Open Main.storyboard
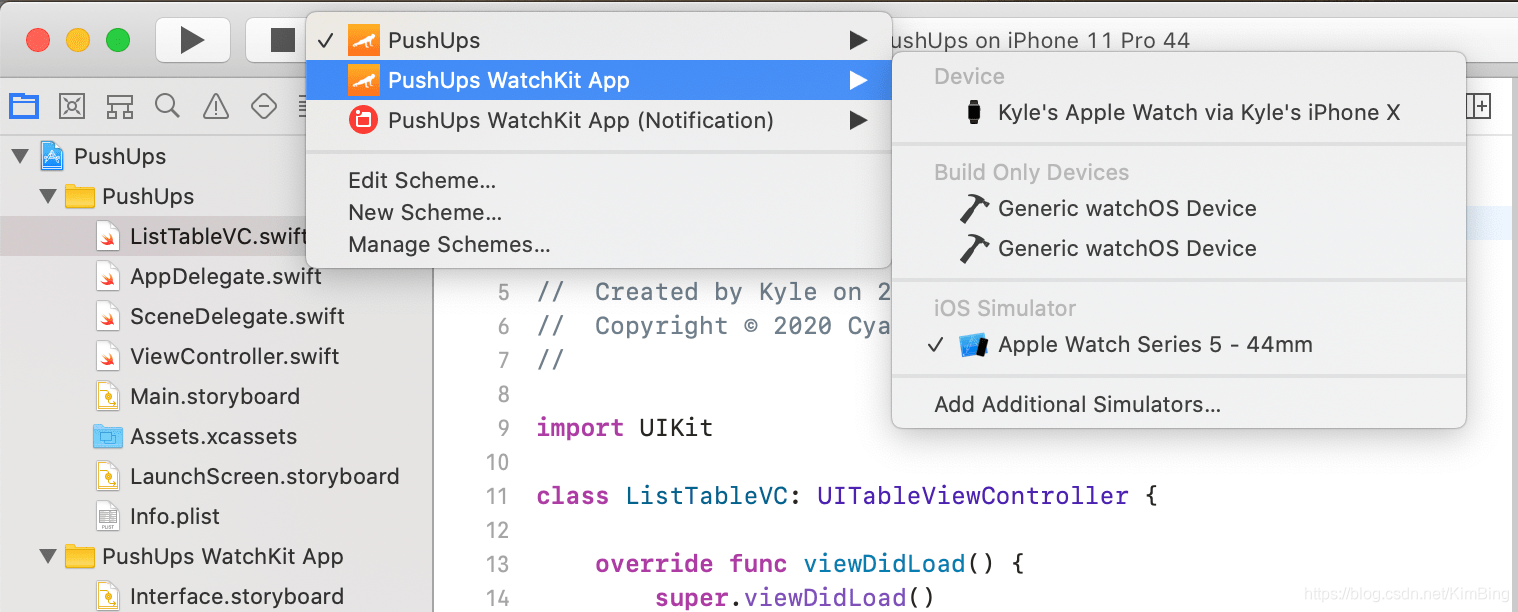Image resolution: width=1518 pixels, height=612 pixels. pyautogui.click(x=216, y=396)
